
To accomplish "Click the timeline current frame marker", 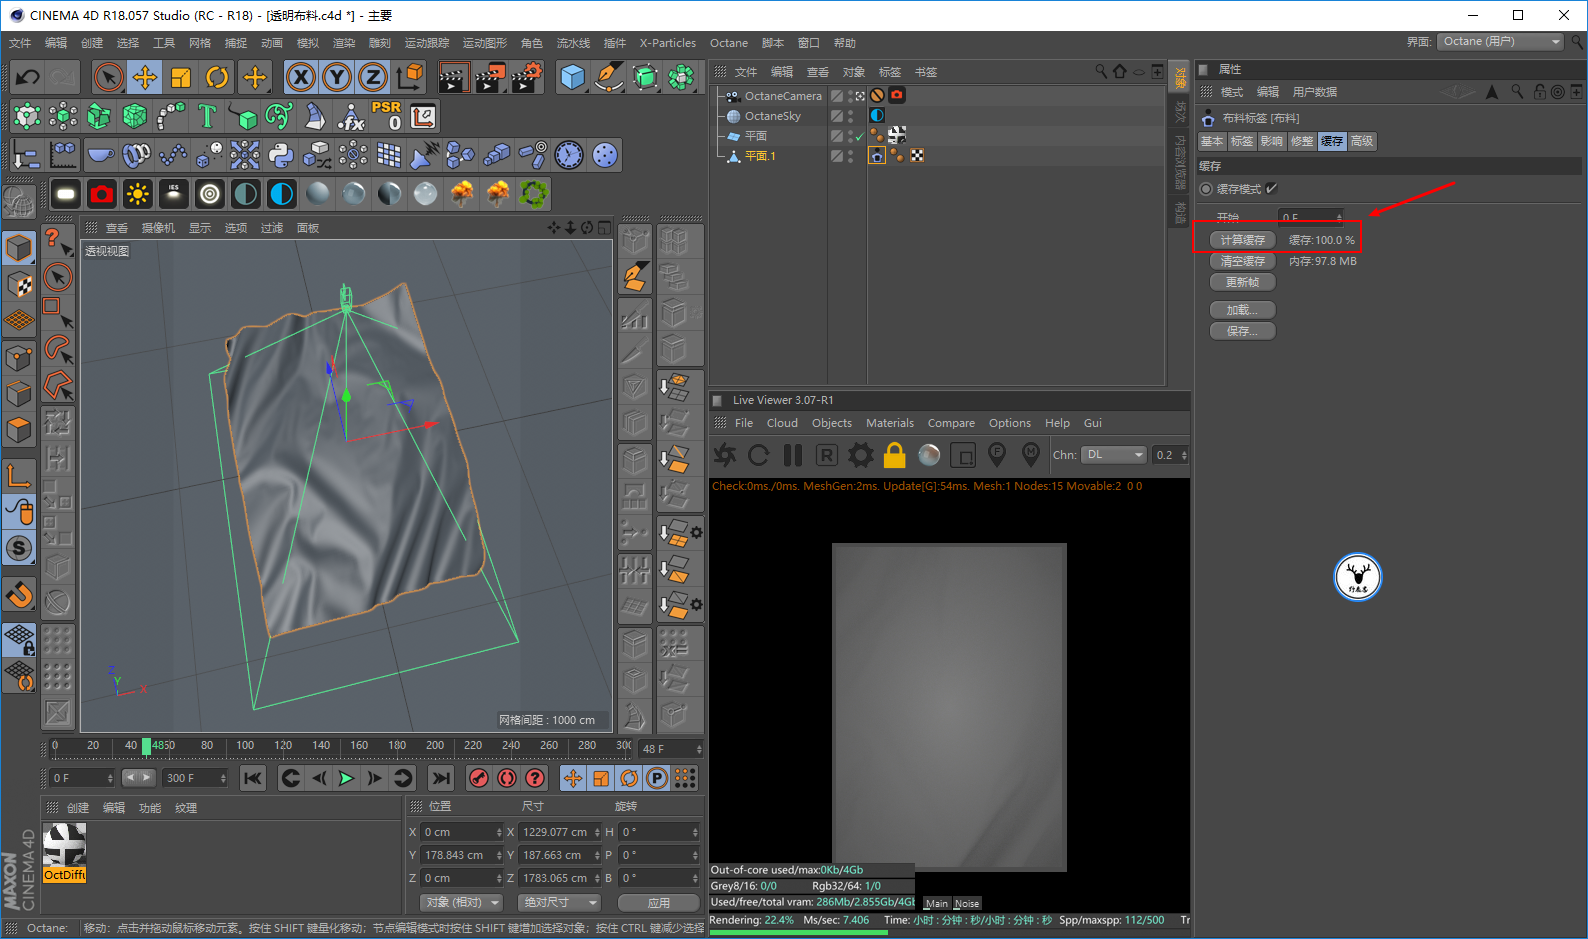I will 147,746.
